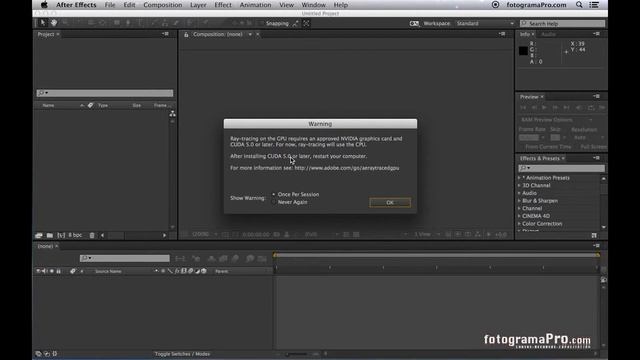Open the Composition menu
The height and width of the screenshot is (360, 640).
click(162, 5)
